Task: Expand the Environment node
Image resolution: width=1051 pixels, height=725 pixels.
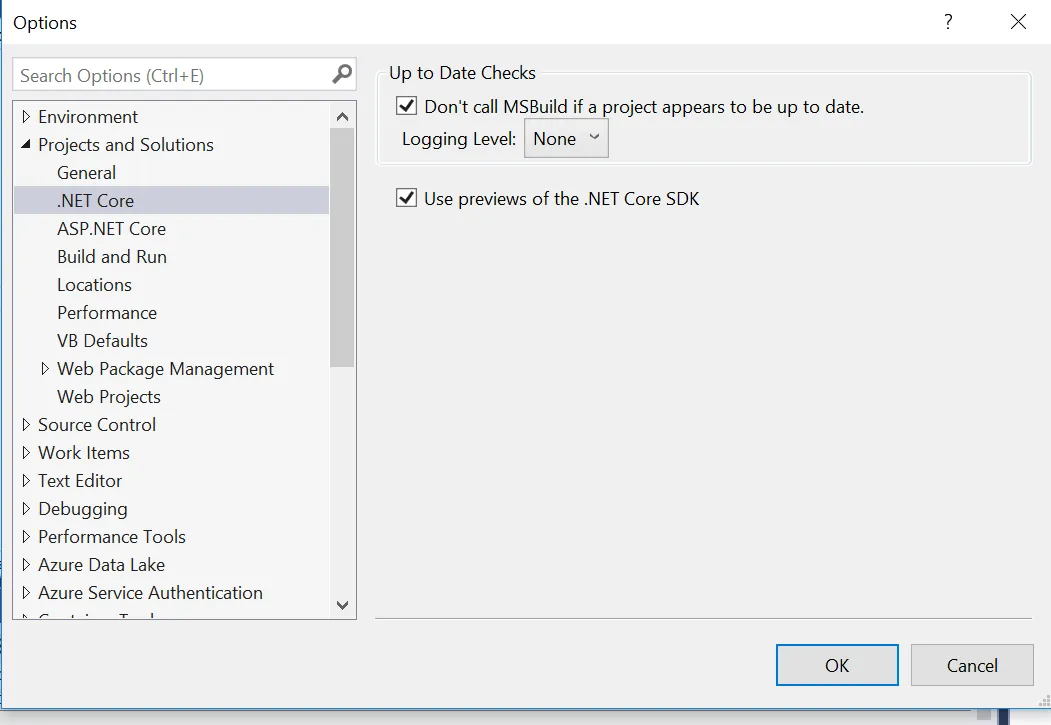Action: [26, 117]
